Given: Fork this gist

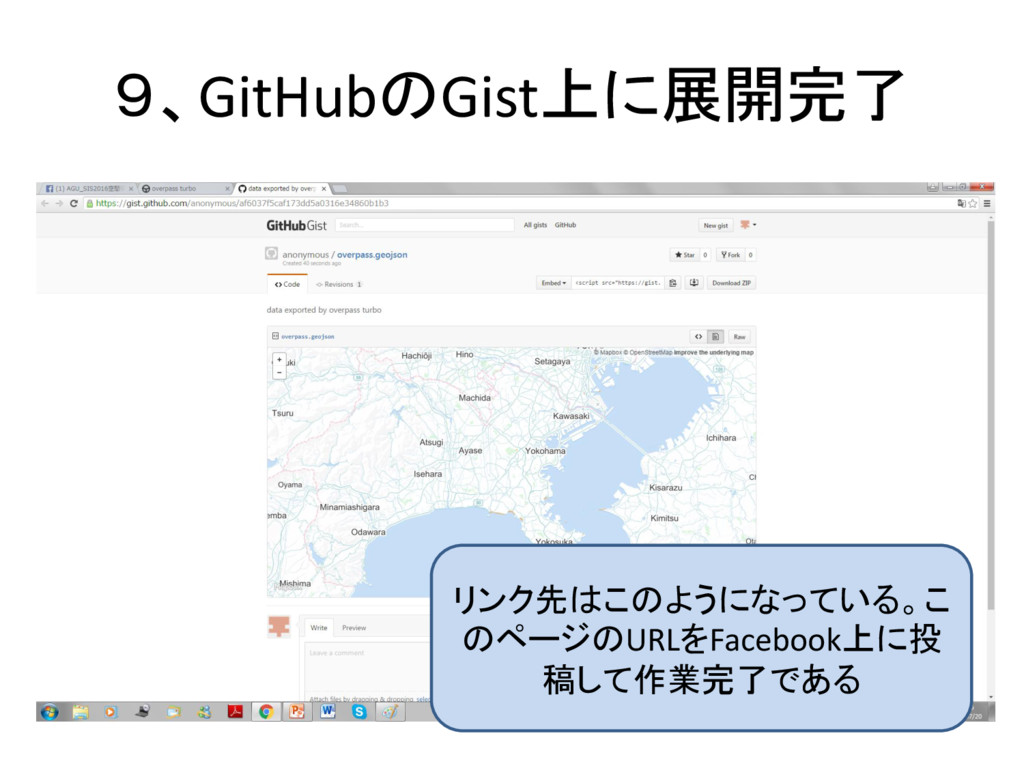Looking at the screenshot, I should coord(730,255).
